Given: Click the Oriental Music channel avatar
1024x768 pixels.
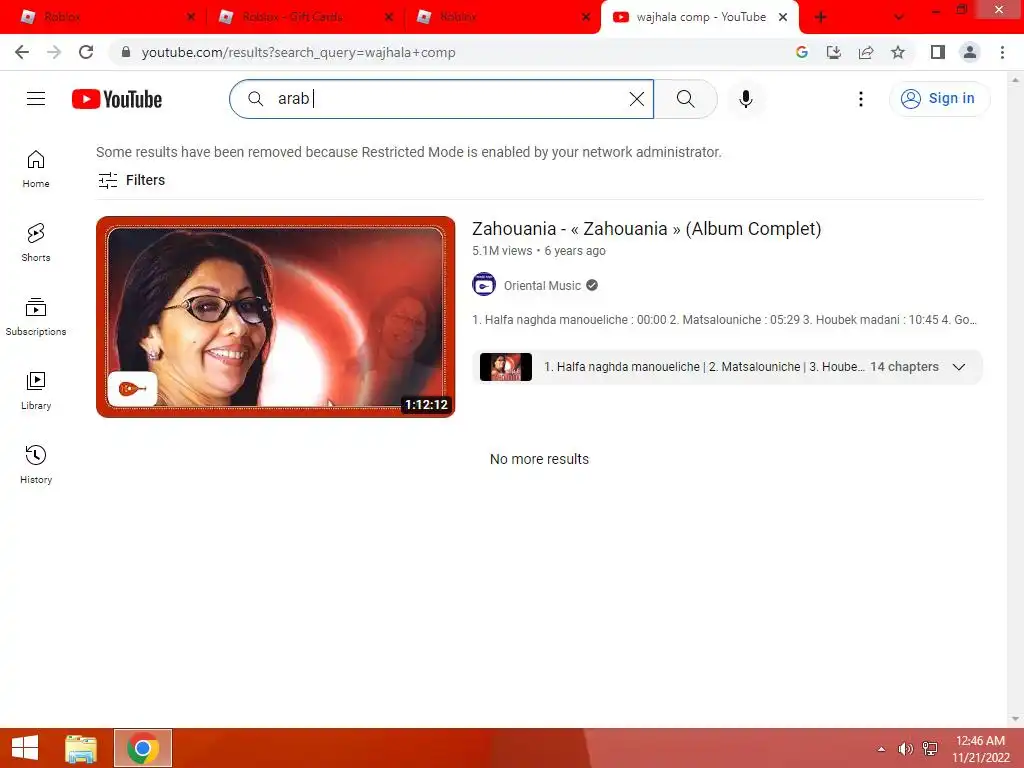Looking at the screenshot, I should 484,285.
